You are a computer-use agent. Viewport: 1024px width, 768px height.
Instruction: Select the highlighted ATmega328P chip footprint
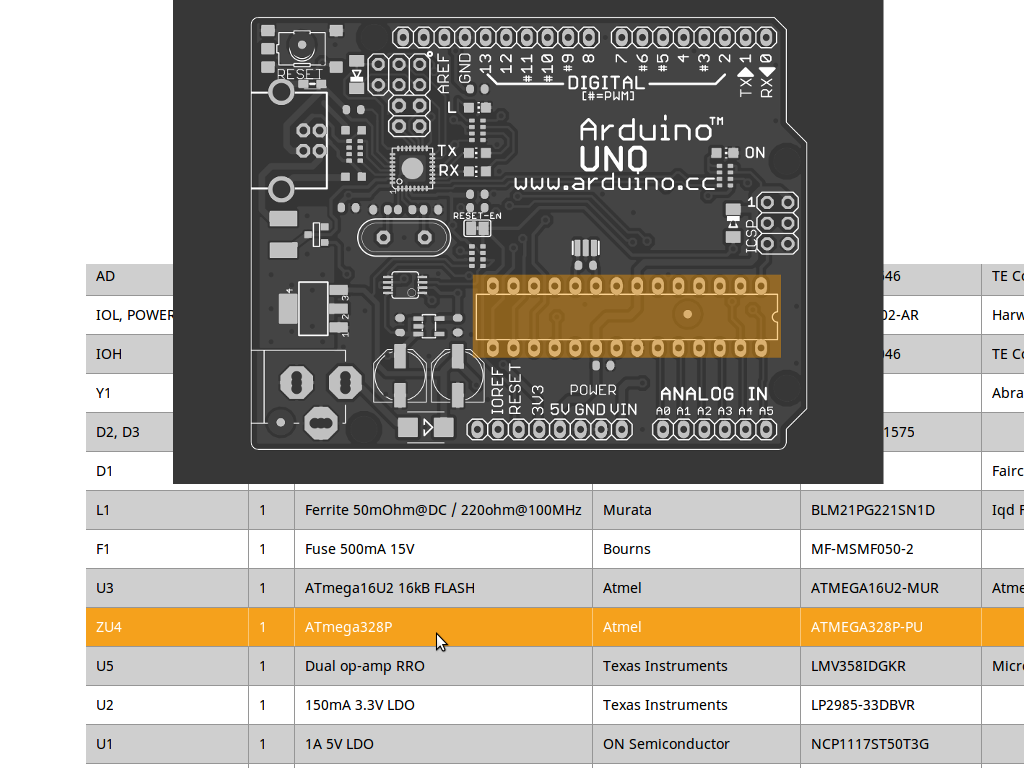(x=626, y=316)
